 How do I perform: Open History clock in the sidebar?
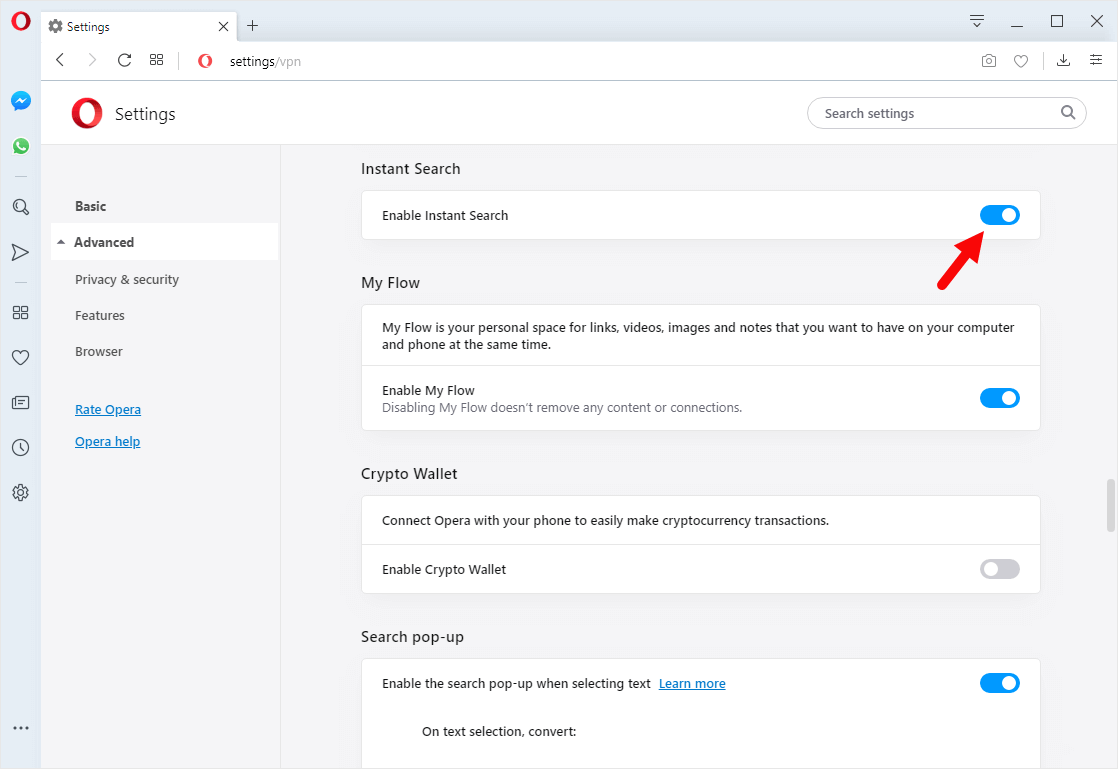(x=21, y=448)
